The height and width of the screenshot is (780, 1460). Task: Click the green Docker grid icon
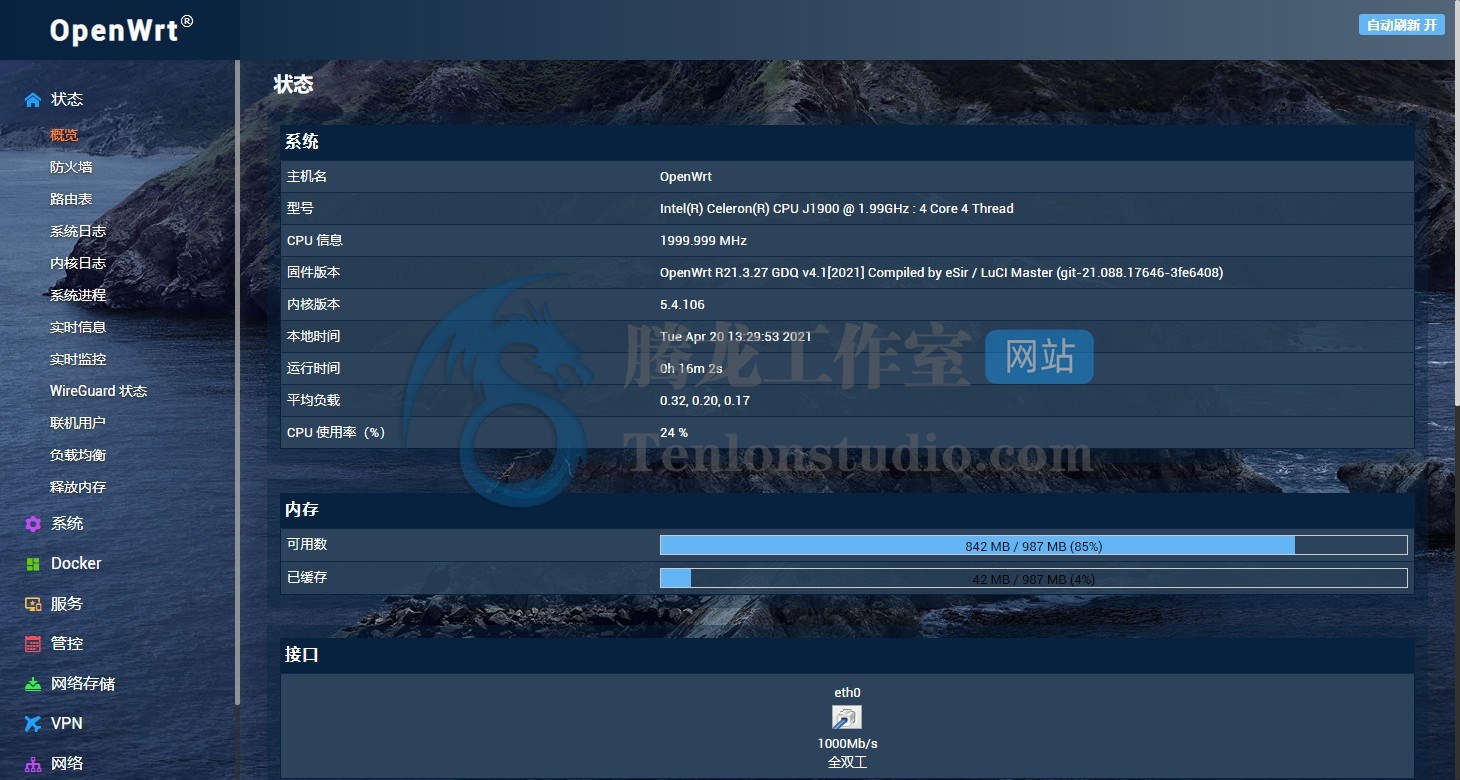click(x=33, y=564)
